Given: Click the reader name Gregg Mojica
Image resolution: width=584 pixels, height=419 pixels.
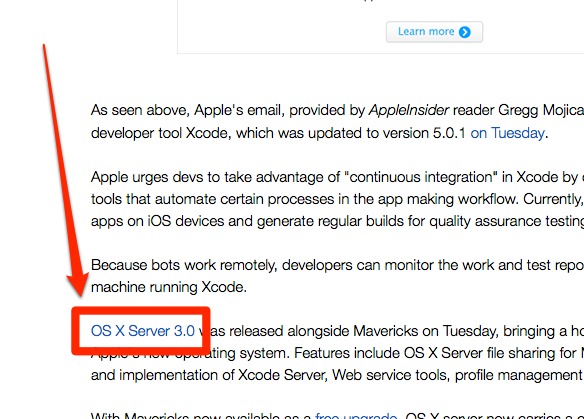Looking at the screenshot, I should 541,110.
